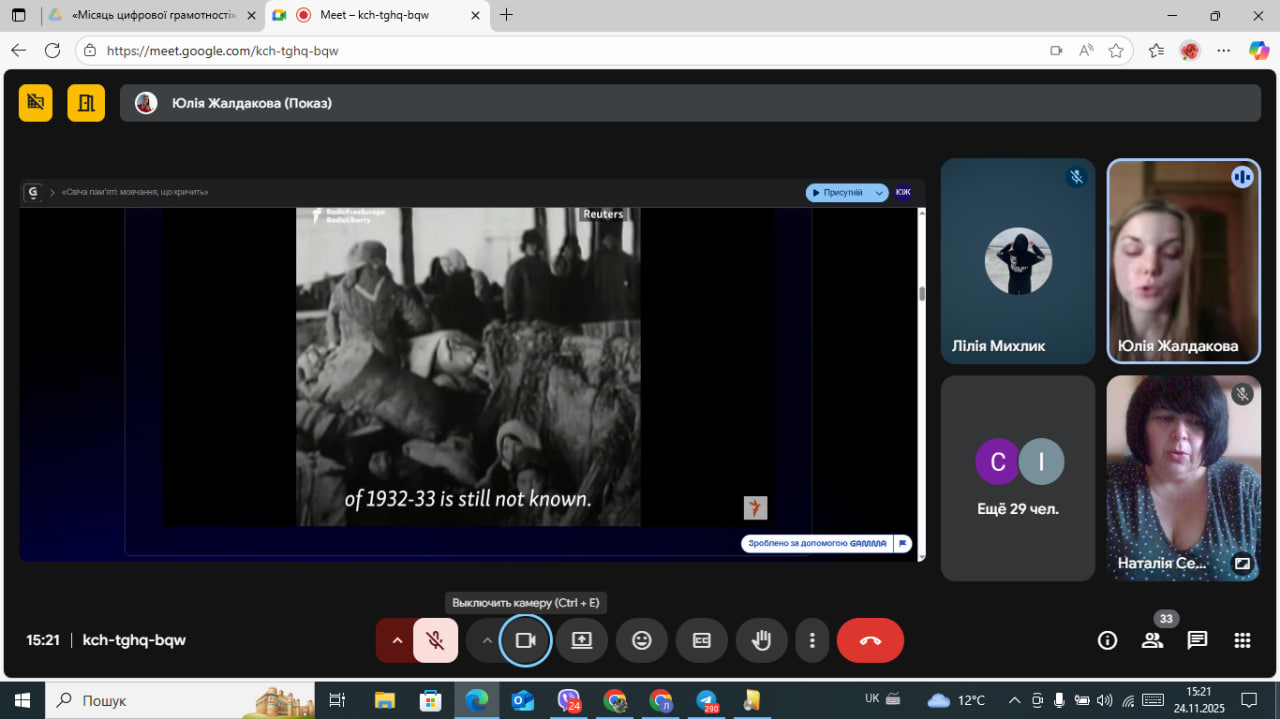Open the activities grid icon
Viewport: 1280px width, 719px height.
(1242, 641)
